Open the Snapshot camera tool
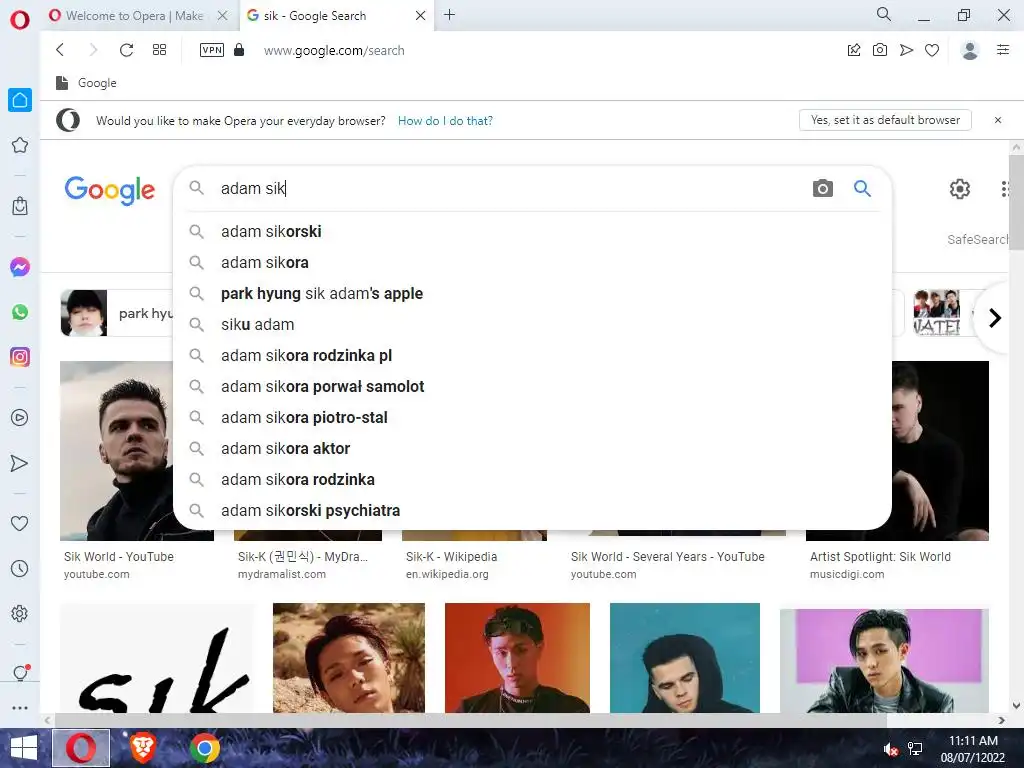The image size is (1024, 768). 880,50
